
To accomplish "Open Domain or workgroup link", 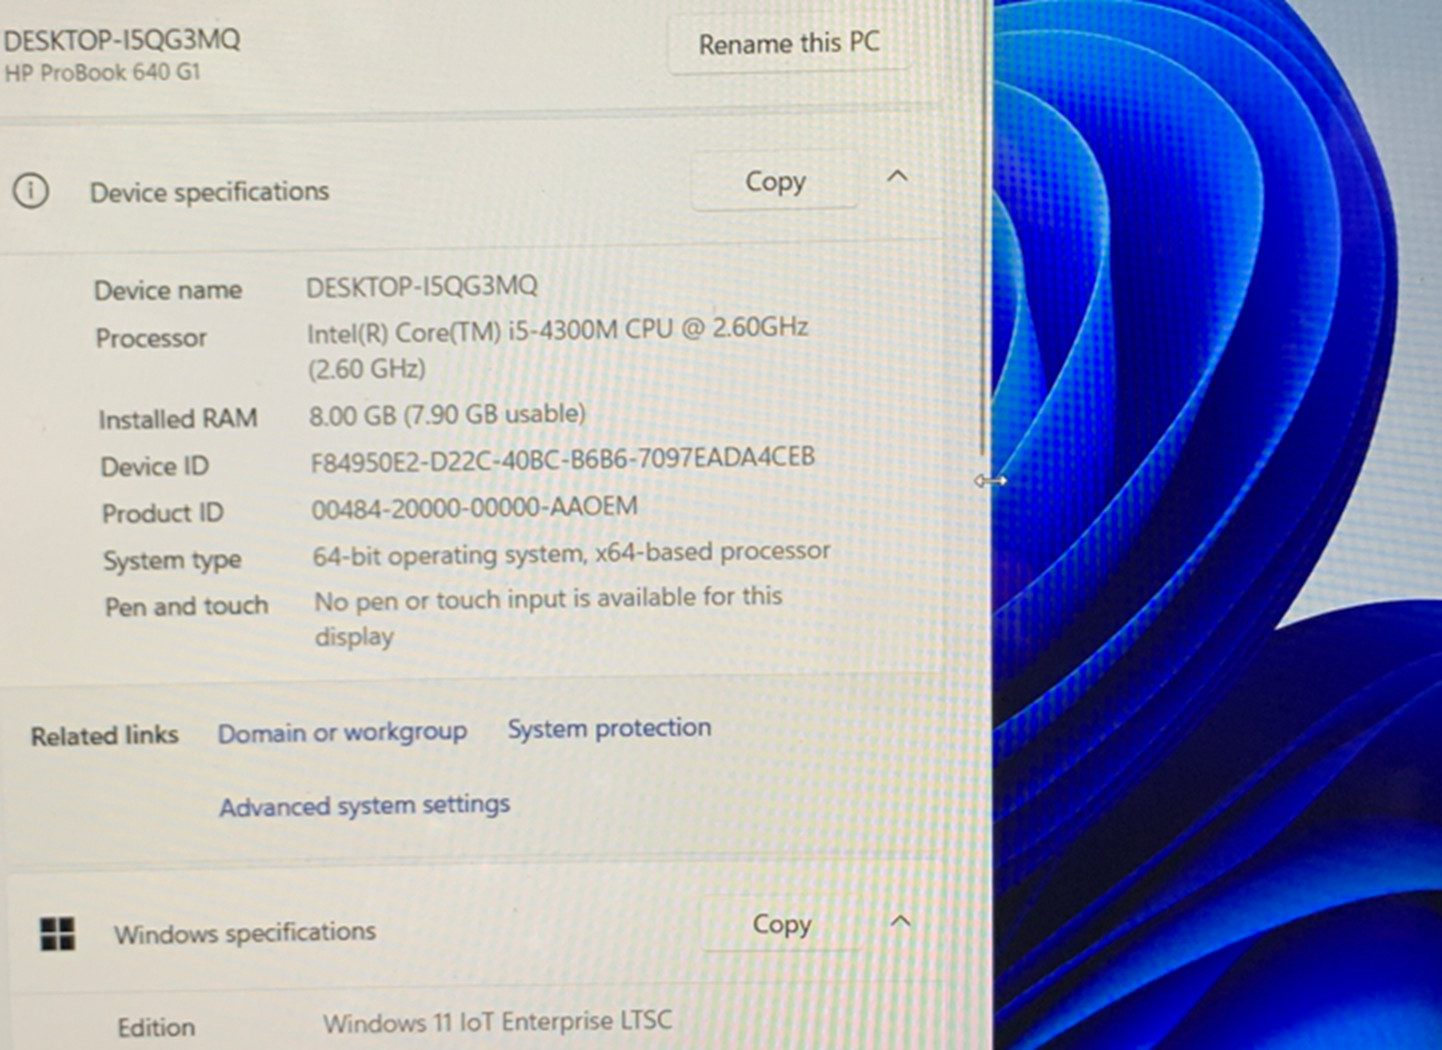I will (x=342, y=733).
